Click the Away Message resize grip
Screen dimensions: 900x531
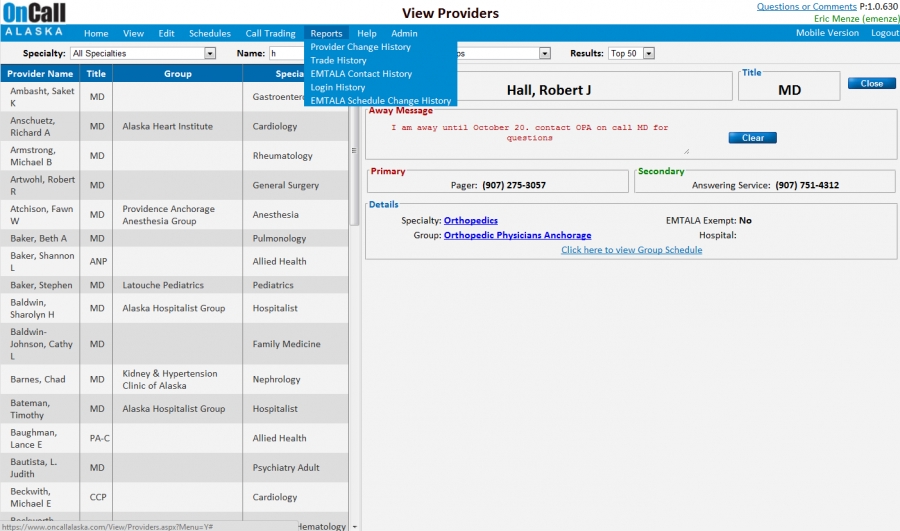(686, 151)
